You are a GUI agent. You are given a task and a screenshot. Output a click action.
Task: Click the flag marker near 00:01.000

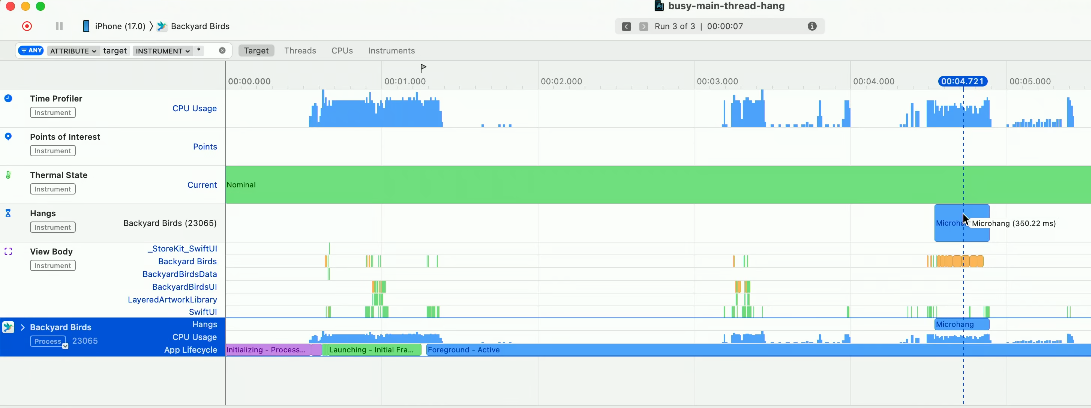pos(423,68)
